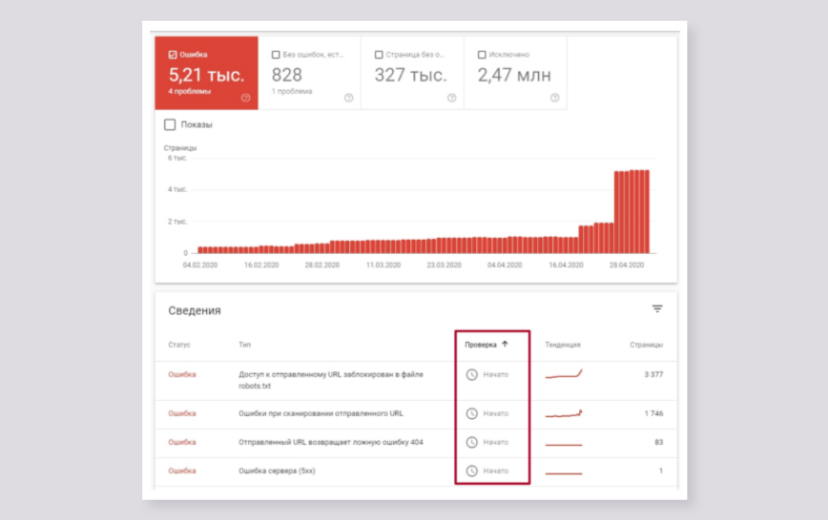Open the Ошибка сервера (5xx) issue

277,470
